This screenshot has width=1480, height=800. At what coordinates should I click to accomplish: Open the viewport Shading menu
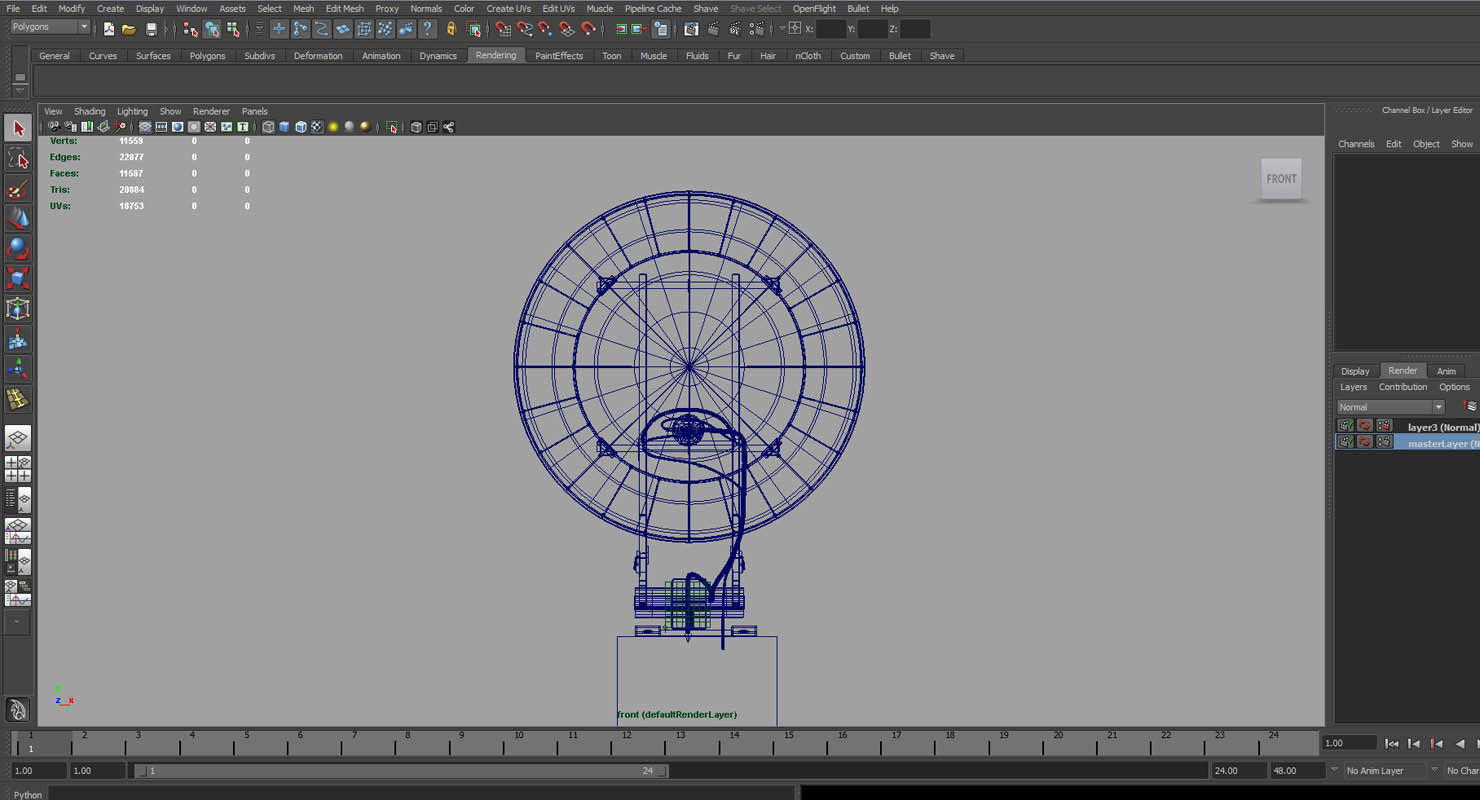[89, 111]
